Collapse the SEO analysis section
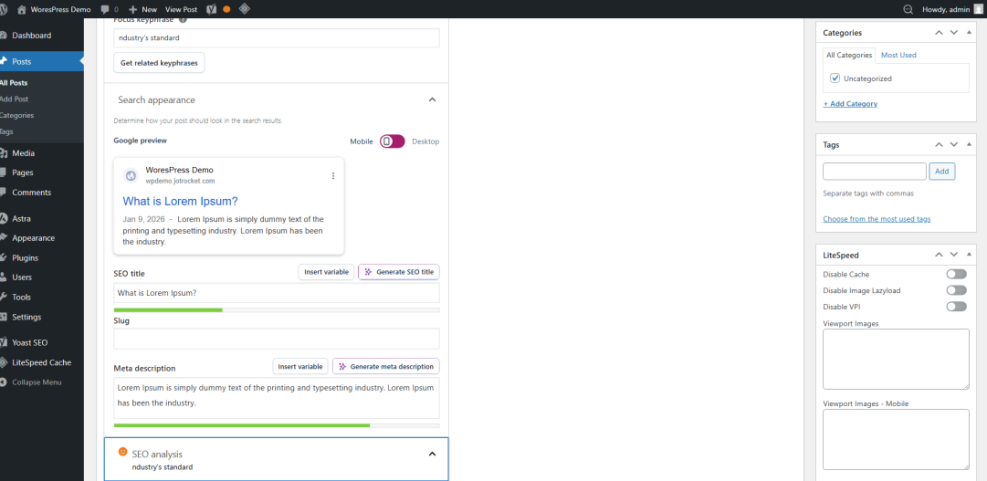Viewport: 987px width, 481px height. (x=432, y=454)
